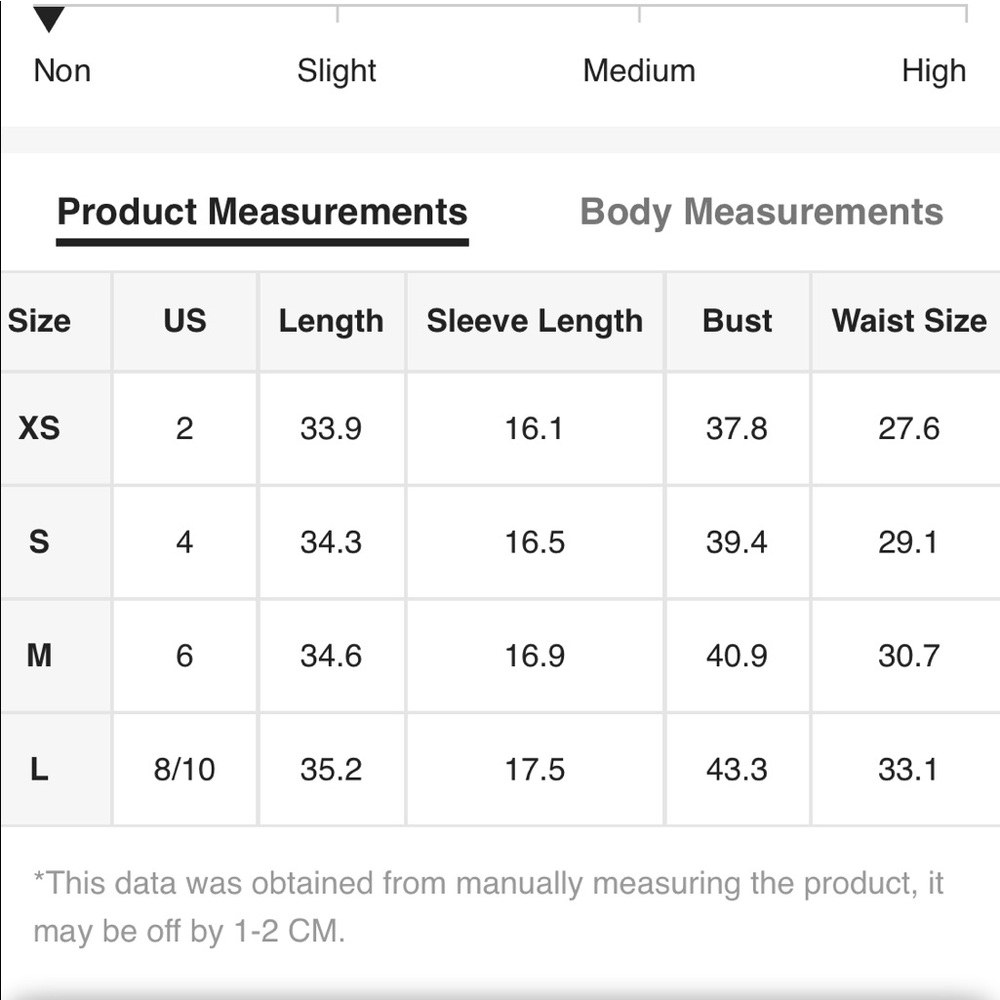Click the US column header

point(185,321)
